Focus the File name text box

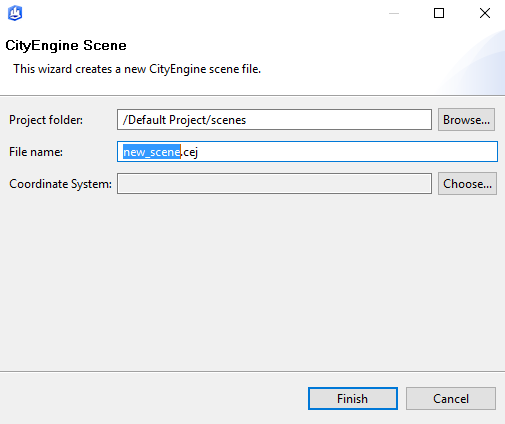pyautogui.click(x=307, y=152)
